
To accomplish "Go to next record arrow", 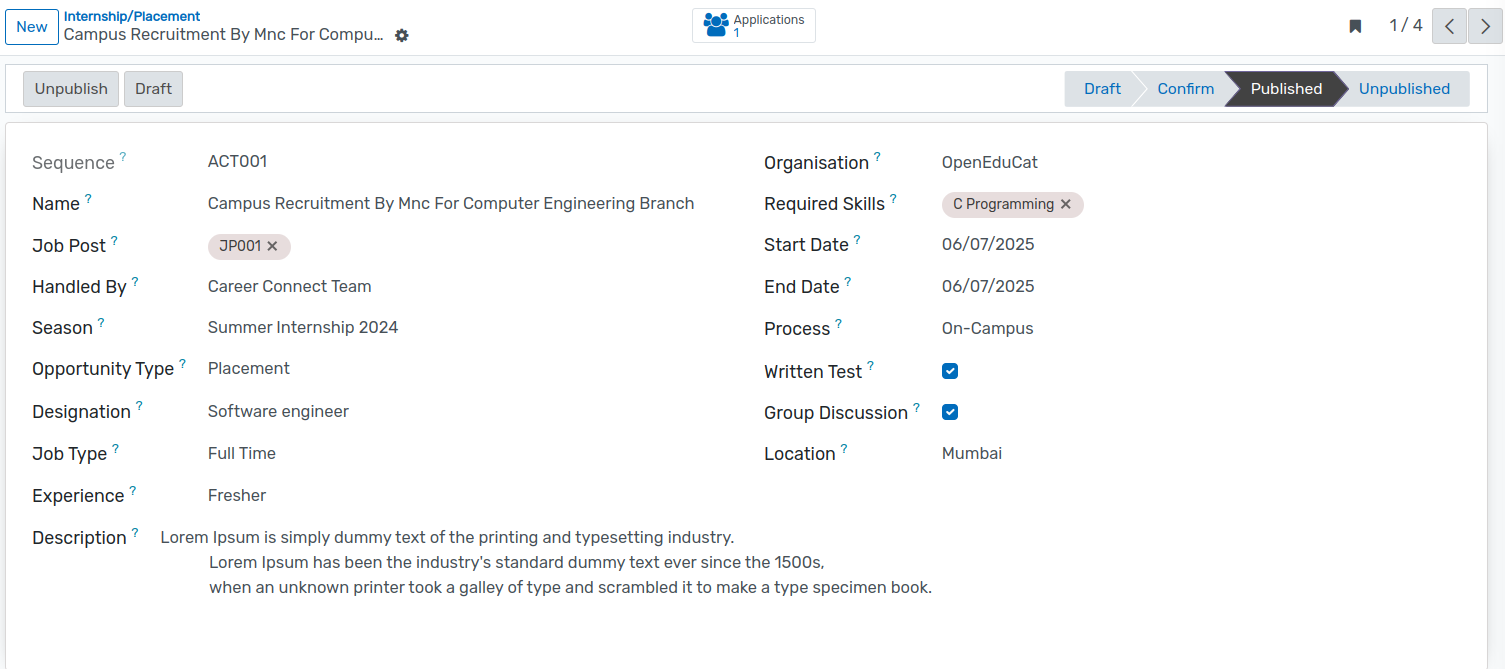I will (x=1485, y=26).
